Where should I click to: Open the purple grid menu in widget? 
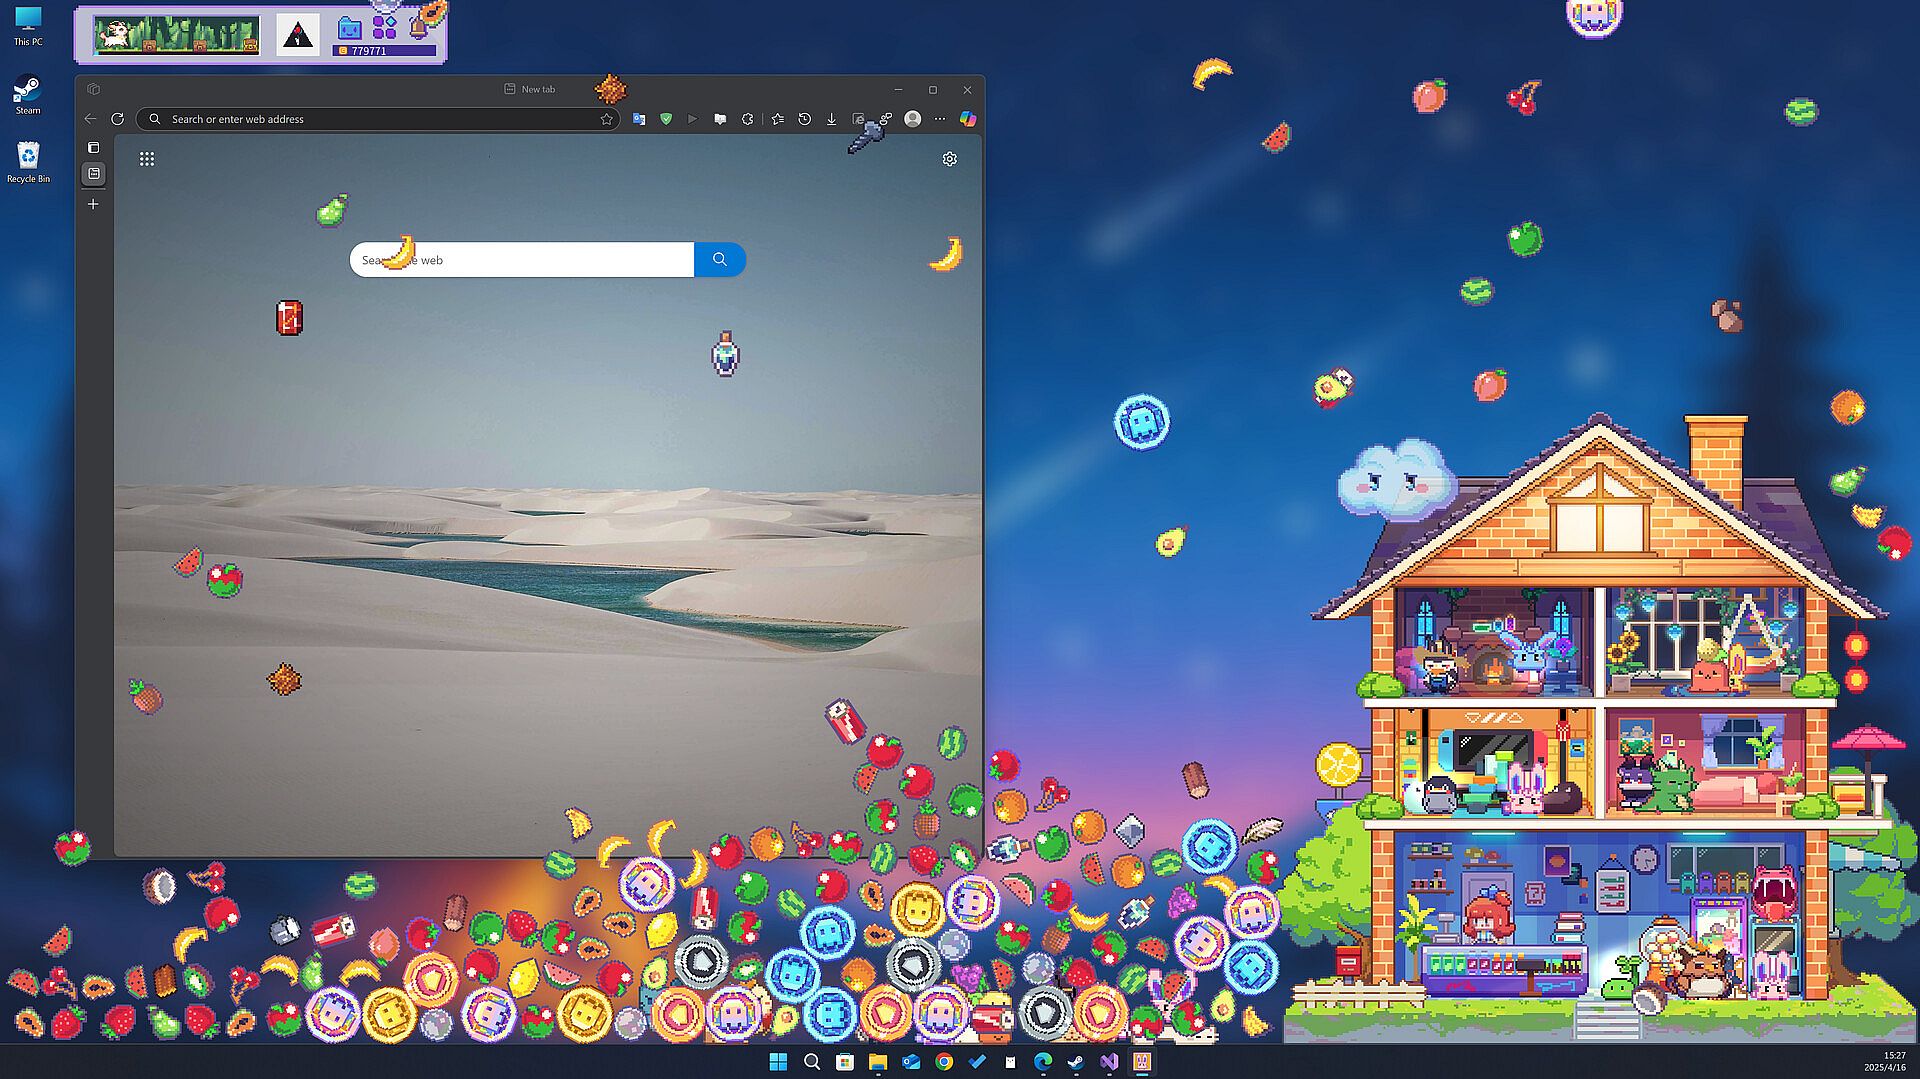point(385,28)
